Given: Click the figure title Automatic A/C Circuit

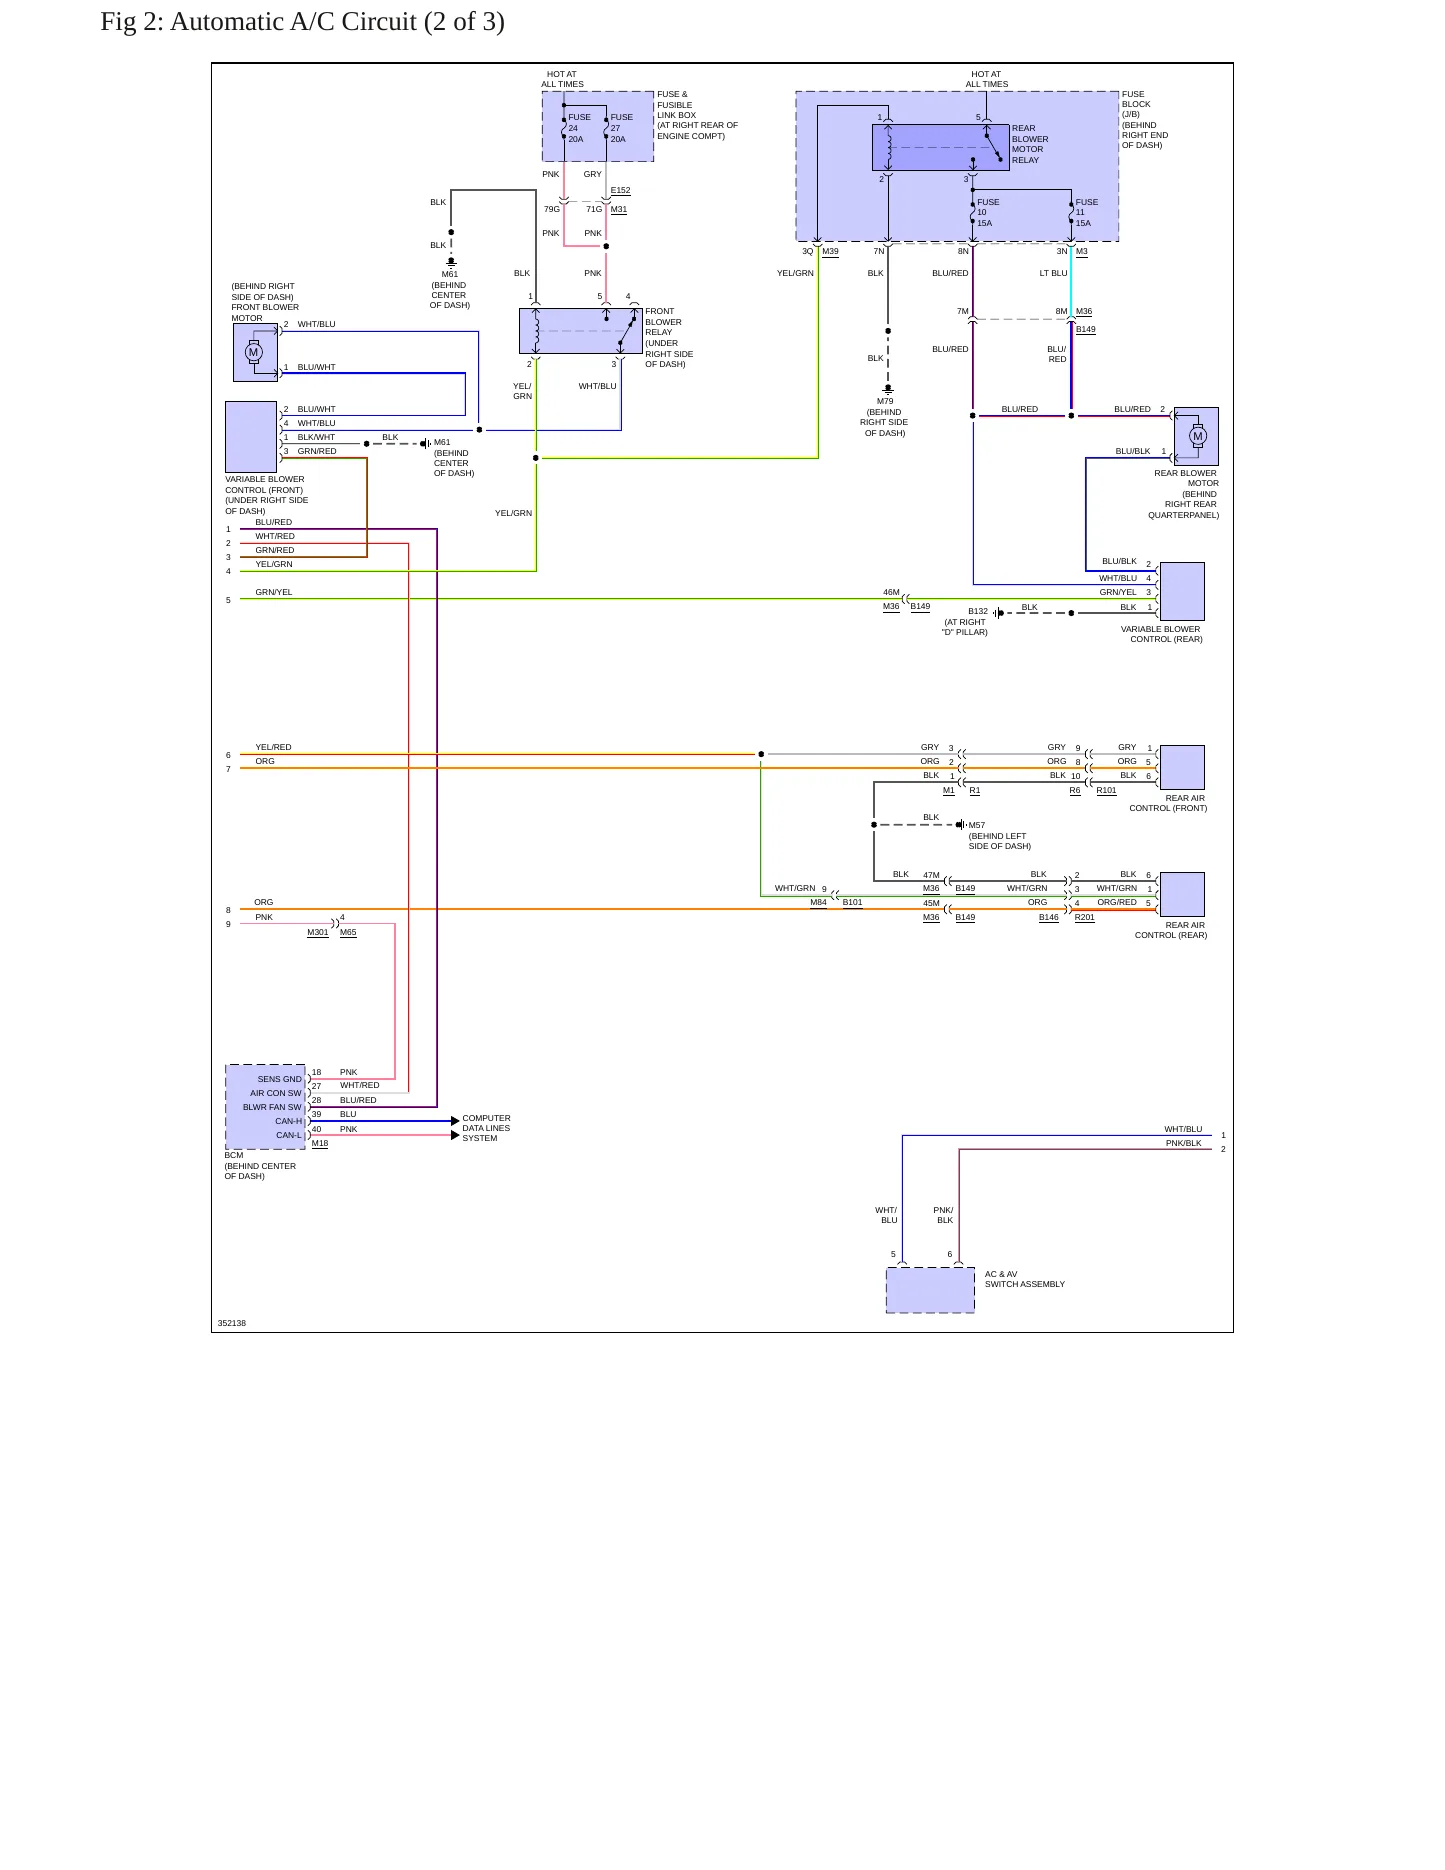Looking at the screenshot, I should [302, 22].
